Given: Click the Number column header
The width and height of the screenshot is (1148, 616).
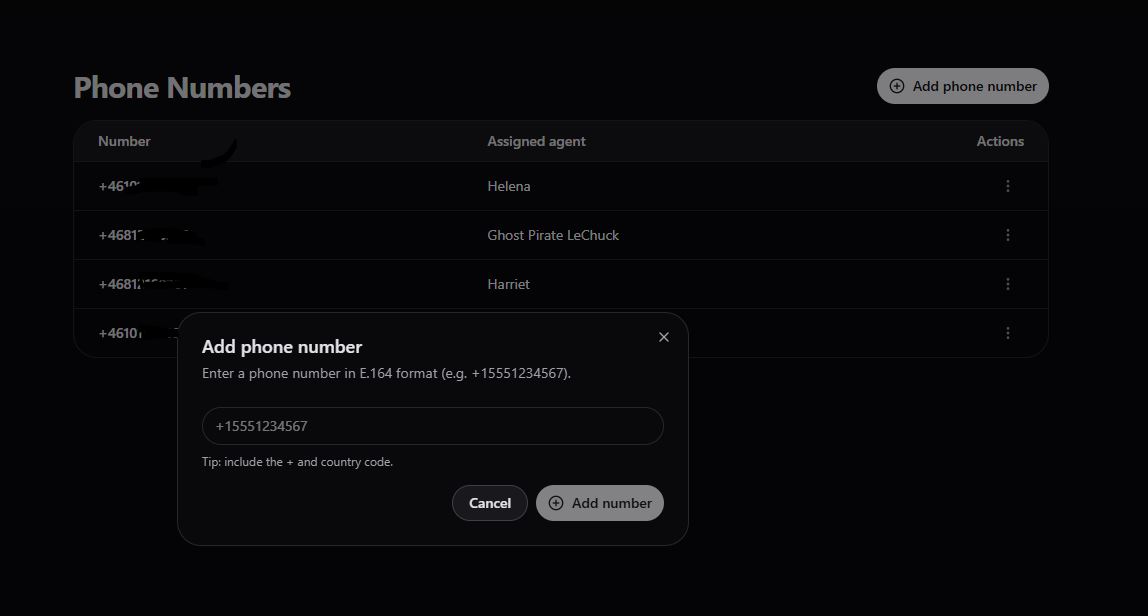Looking at the screenshot, I should click(124, 141).
